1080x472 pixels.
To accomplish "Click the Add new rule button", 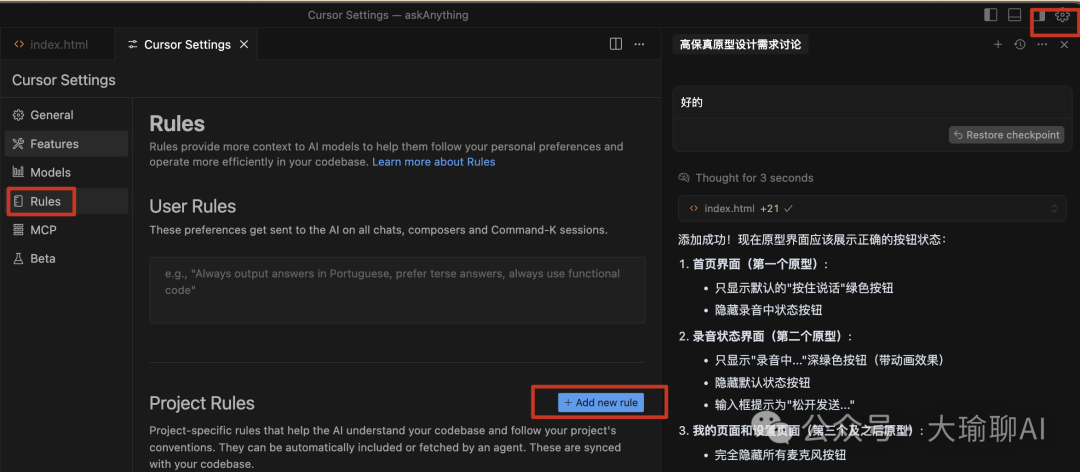I will [601, 402].
